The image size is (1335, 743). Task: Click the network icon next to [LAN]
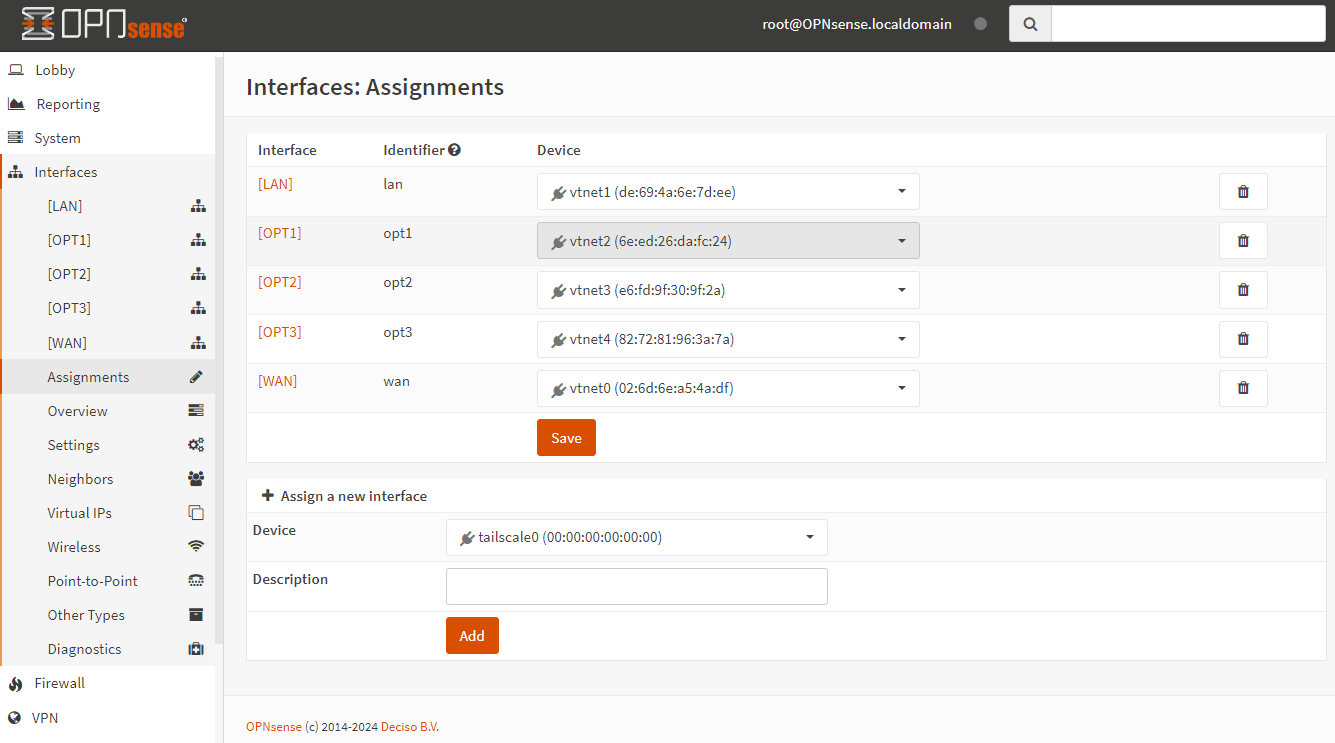click(x=198, y=206)
